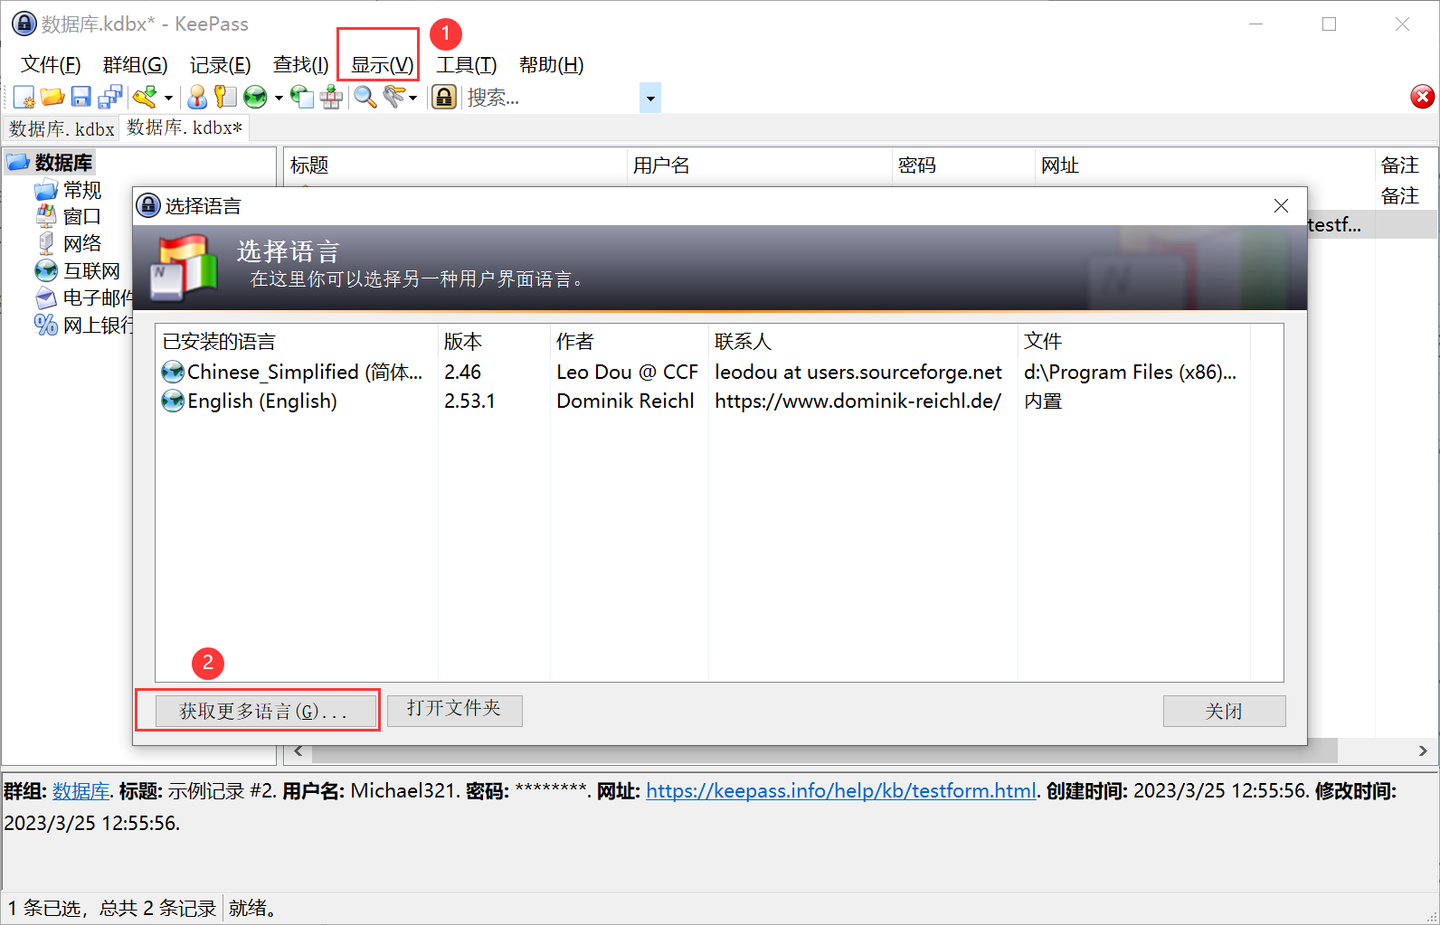This screenshot has width=1440, height=925.
Task: Open the search box dropdown arrow
Action: coord(650,98)
